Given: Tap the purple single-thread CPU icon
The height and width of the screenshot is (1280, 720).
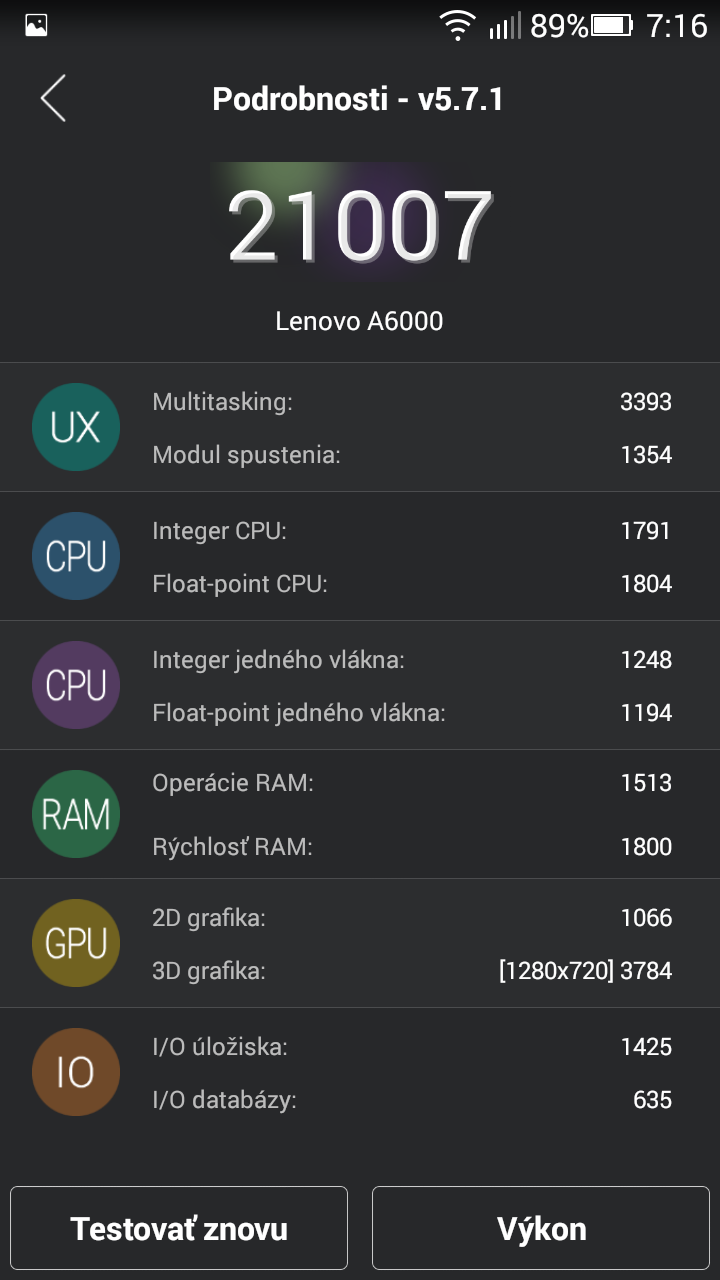Looking at the screenshot, I should pyautogui.click(x=76, y=686).
